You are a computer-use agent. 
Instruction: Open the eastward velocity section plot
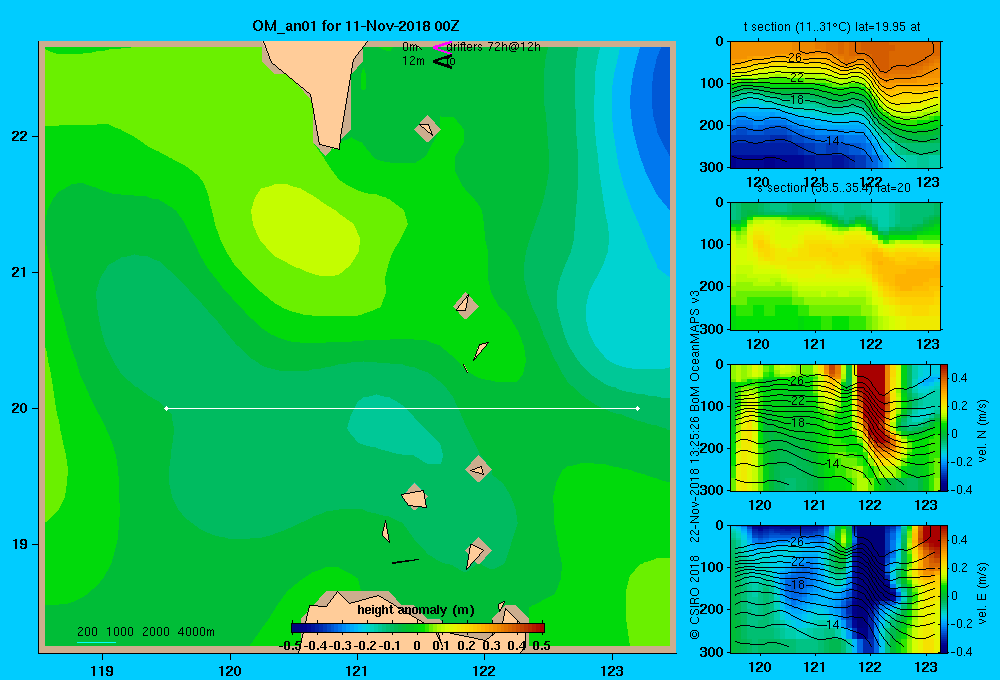tap(834, 589)
